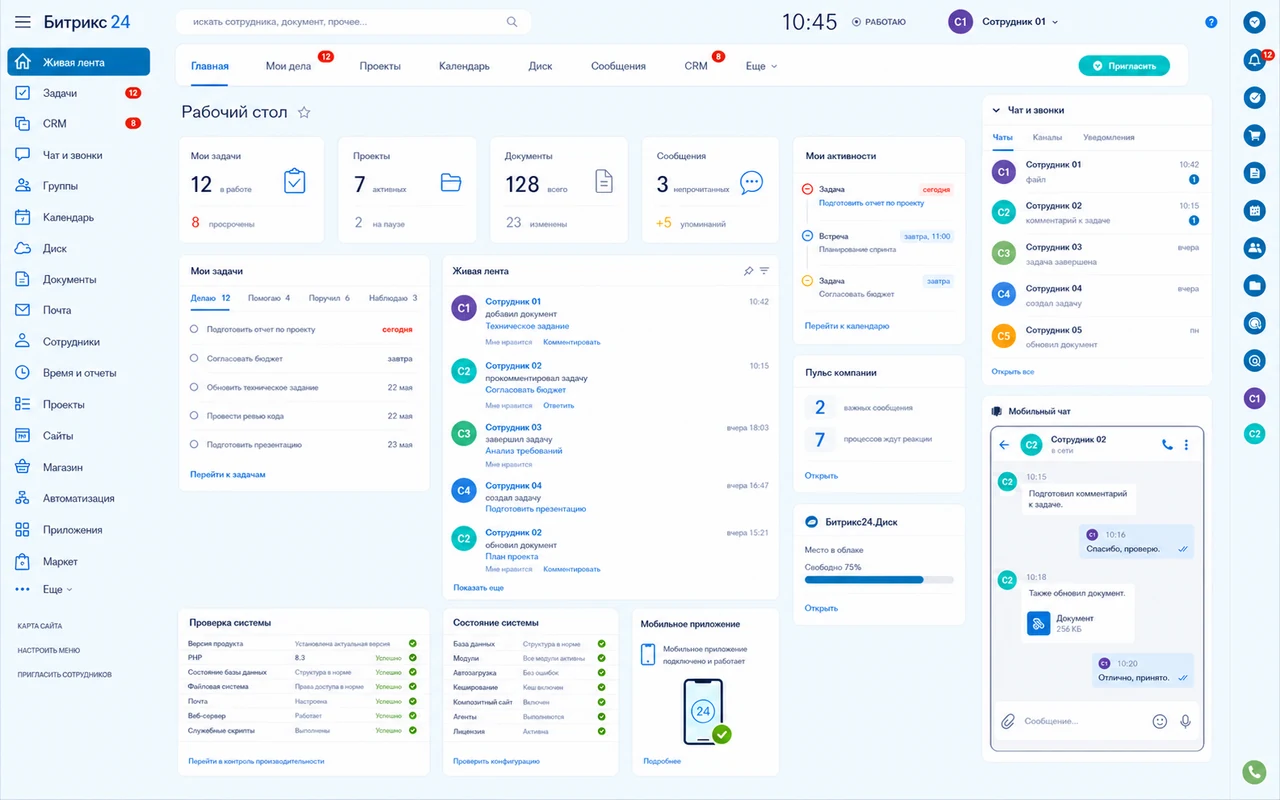Click the Битрикс24.Диск storage progress bar
Viewport: 1280px width, 800px height.
[x=879, y=579]
